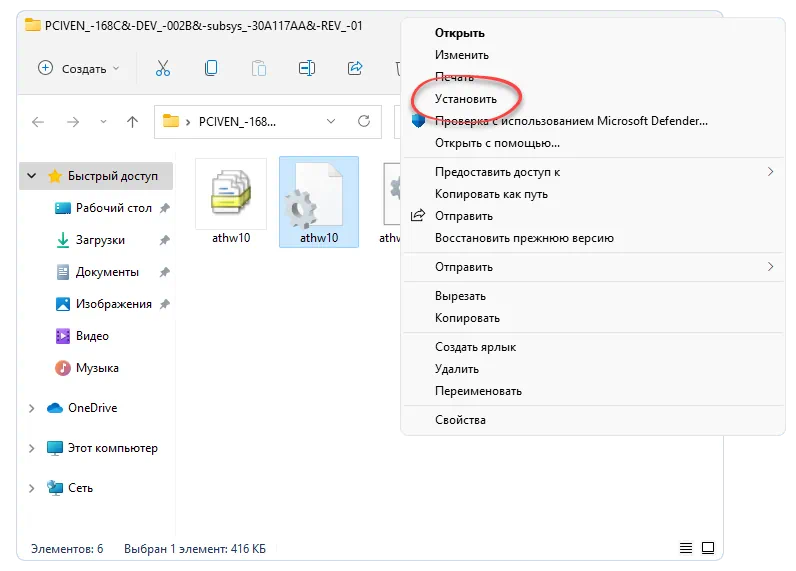Open the Создать new item button
Viewport: 796px width, 571px height.
(x=79, y=69)
